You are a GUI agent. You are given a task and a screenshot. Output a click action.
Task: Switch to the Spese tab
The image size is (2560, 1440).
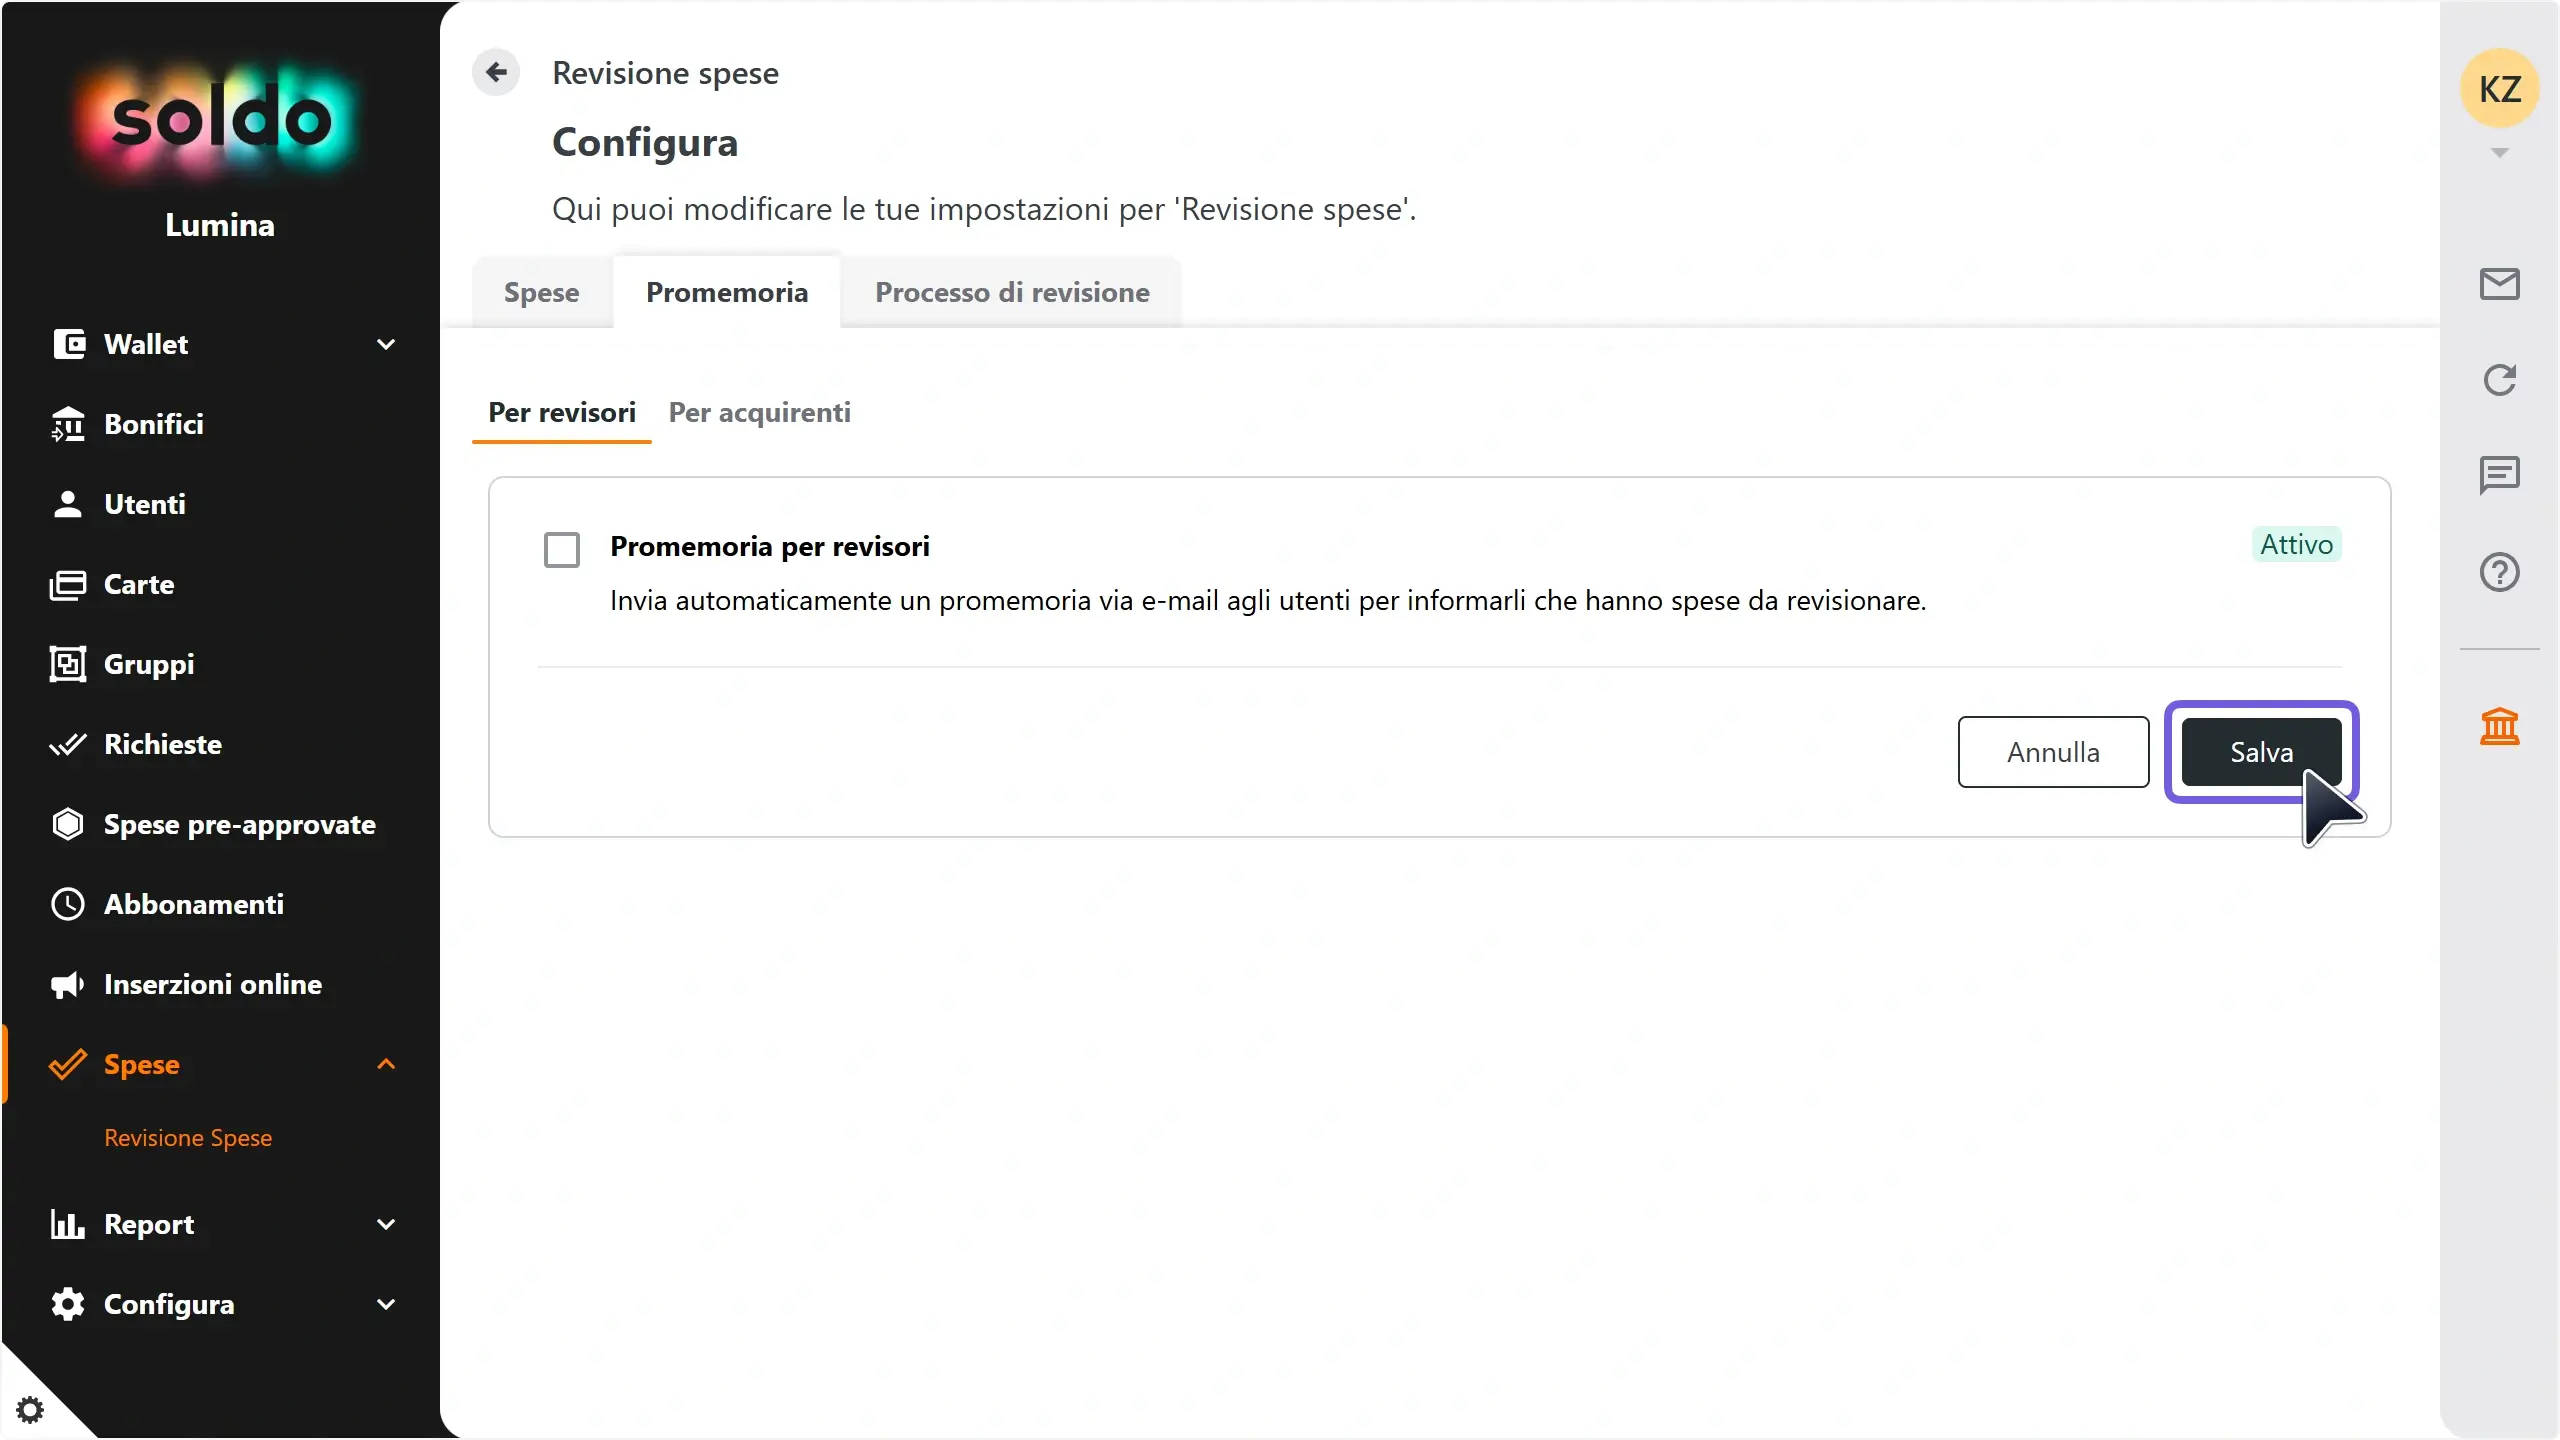(x=542, y=292)
